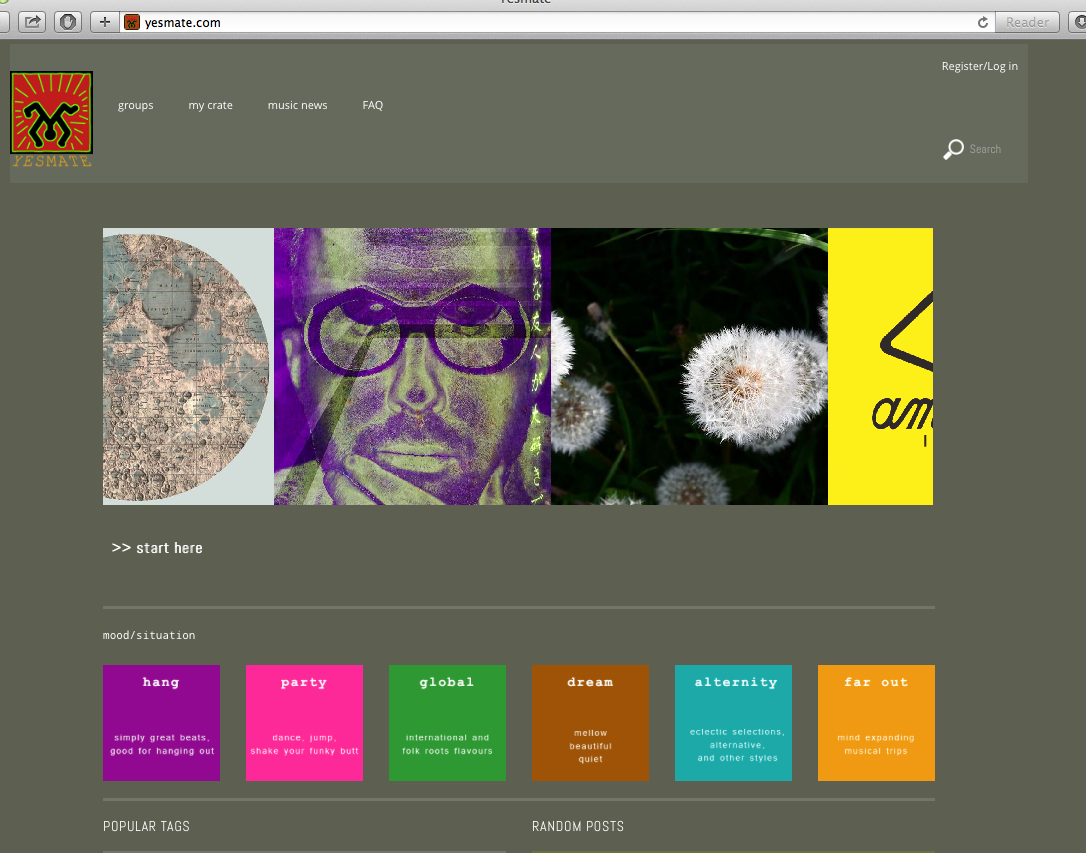Open the teal alternity mood tile
The width and height of the screenshot is (1086, 853).
[x=733, y=722]
